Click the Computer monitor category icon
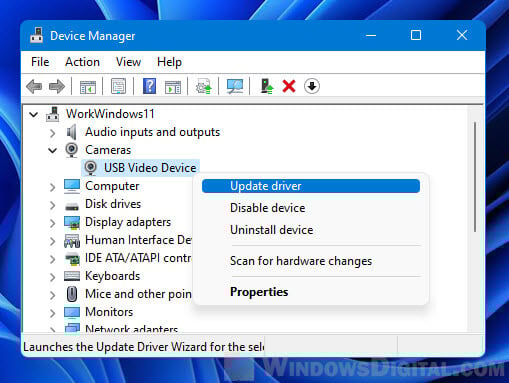509x383 pixels. tap(72, 186)
